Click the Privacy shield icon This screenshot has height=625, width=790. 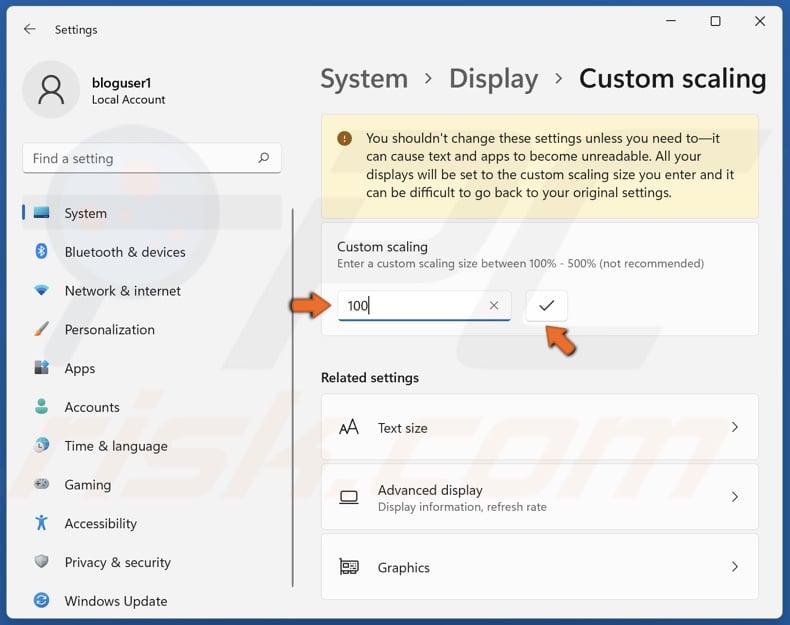[x=41, y=562]
